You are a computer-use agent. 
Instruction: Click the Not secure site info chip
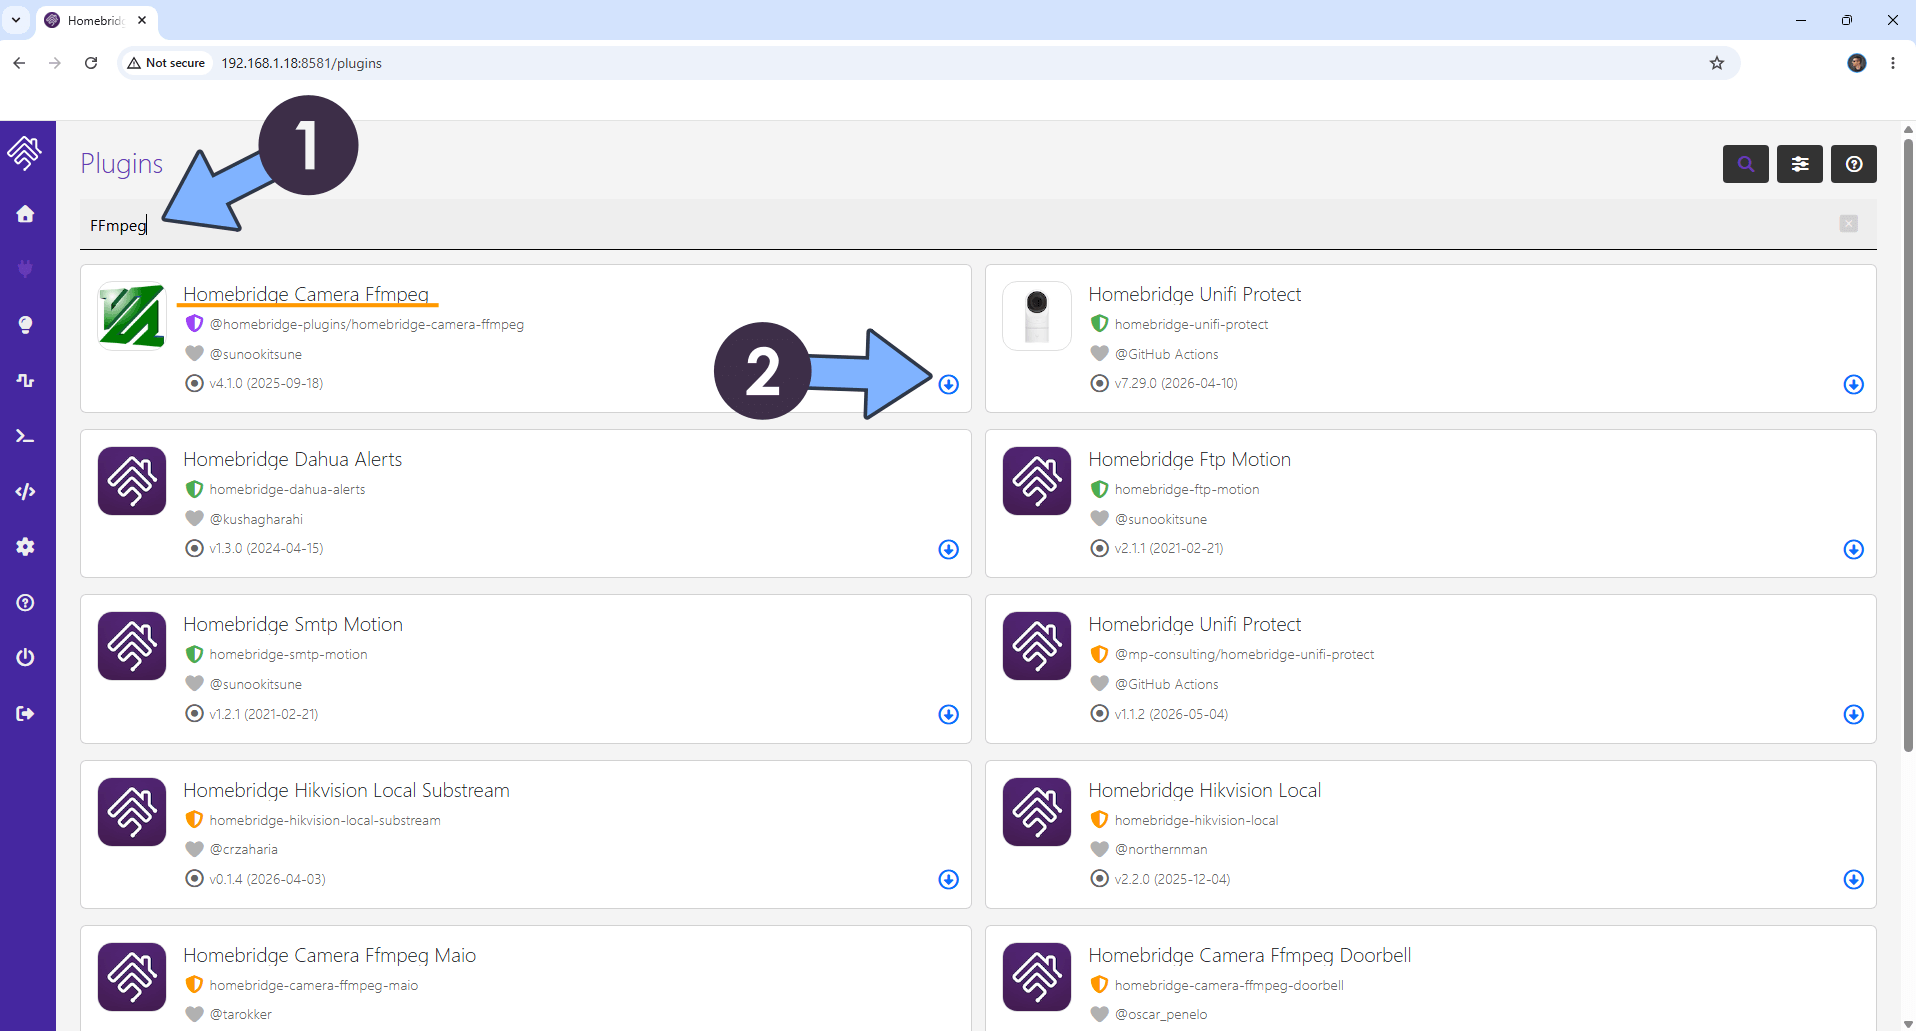click(x=166, y=63)
